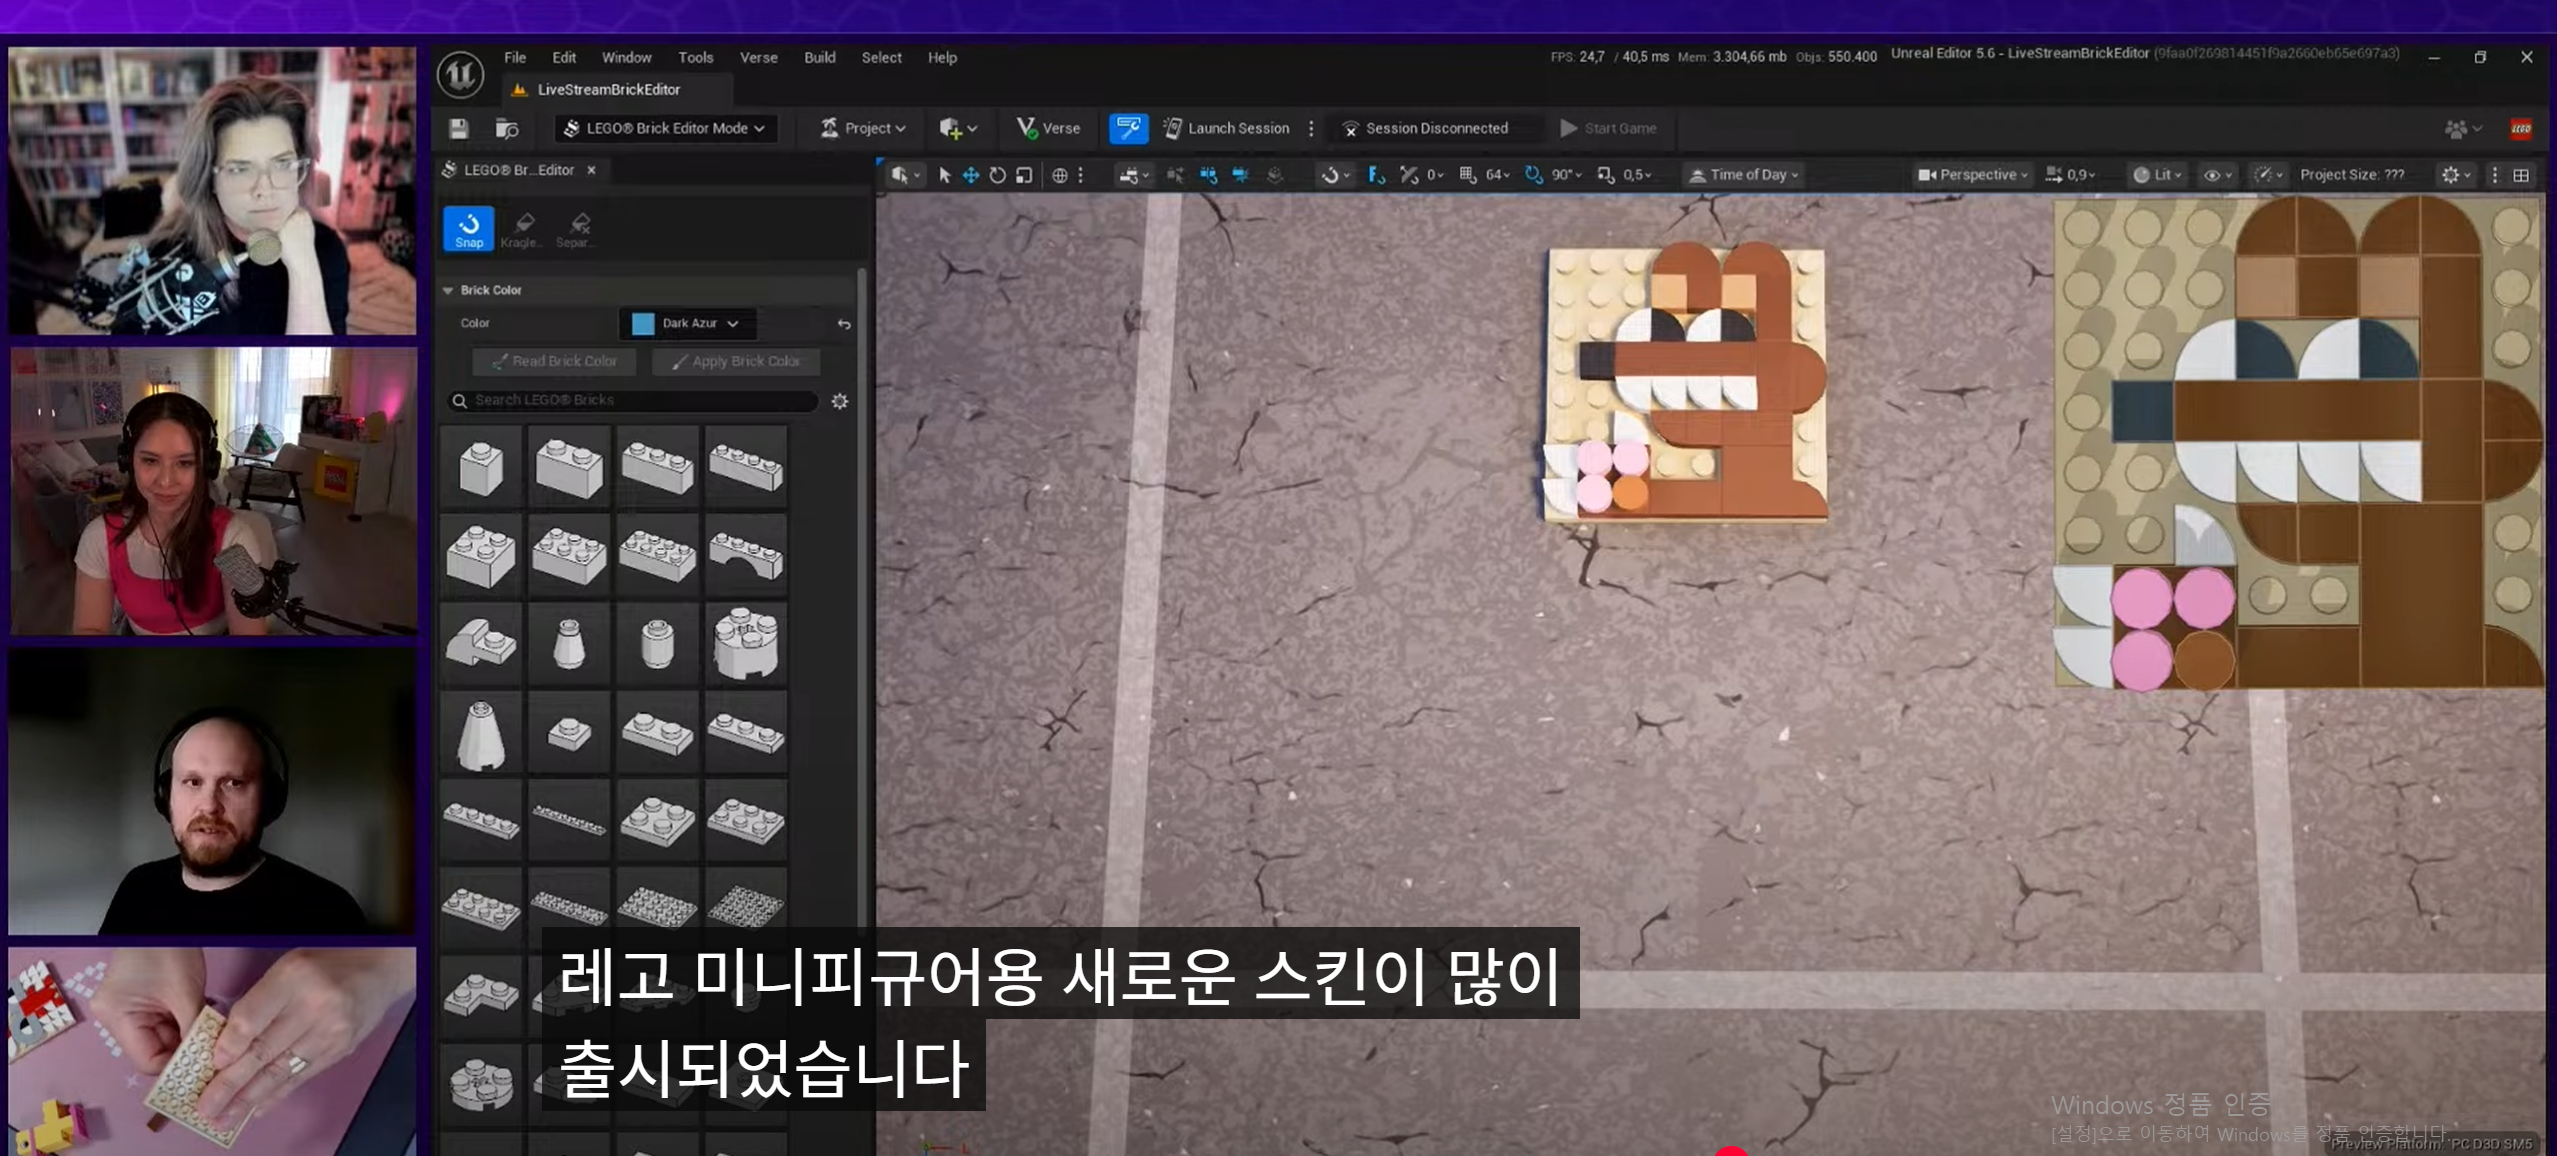Toggle the third blue brick snap icon

[1240, 175]
